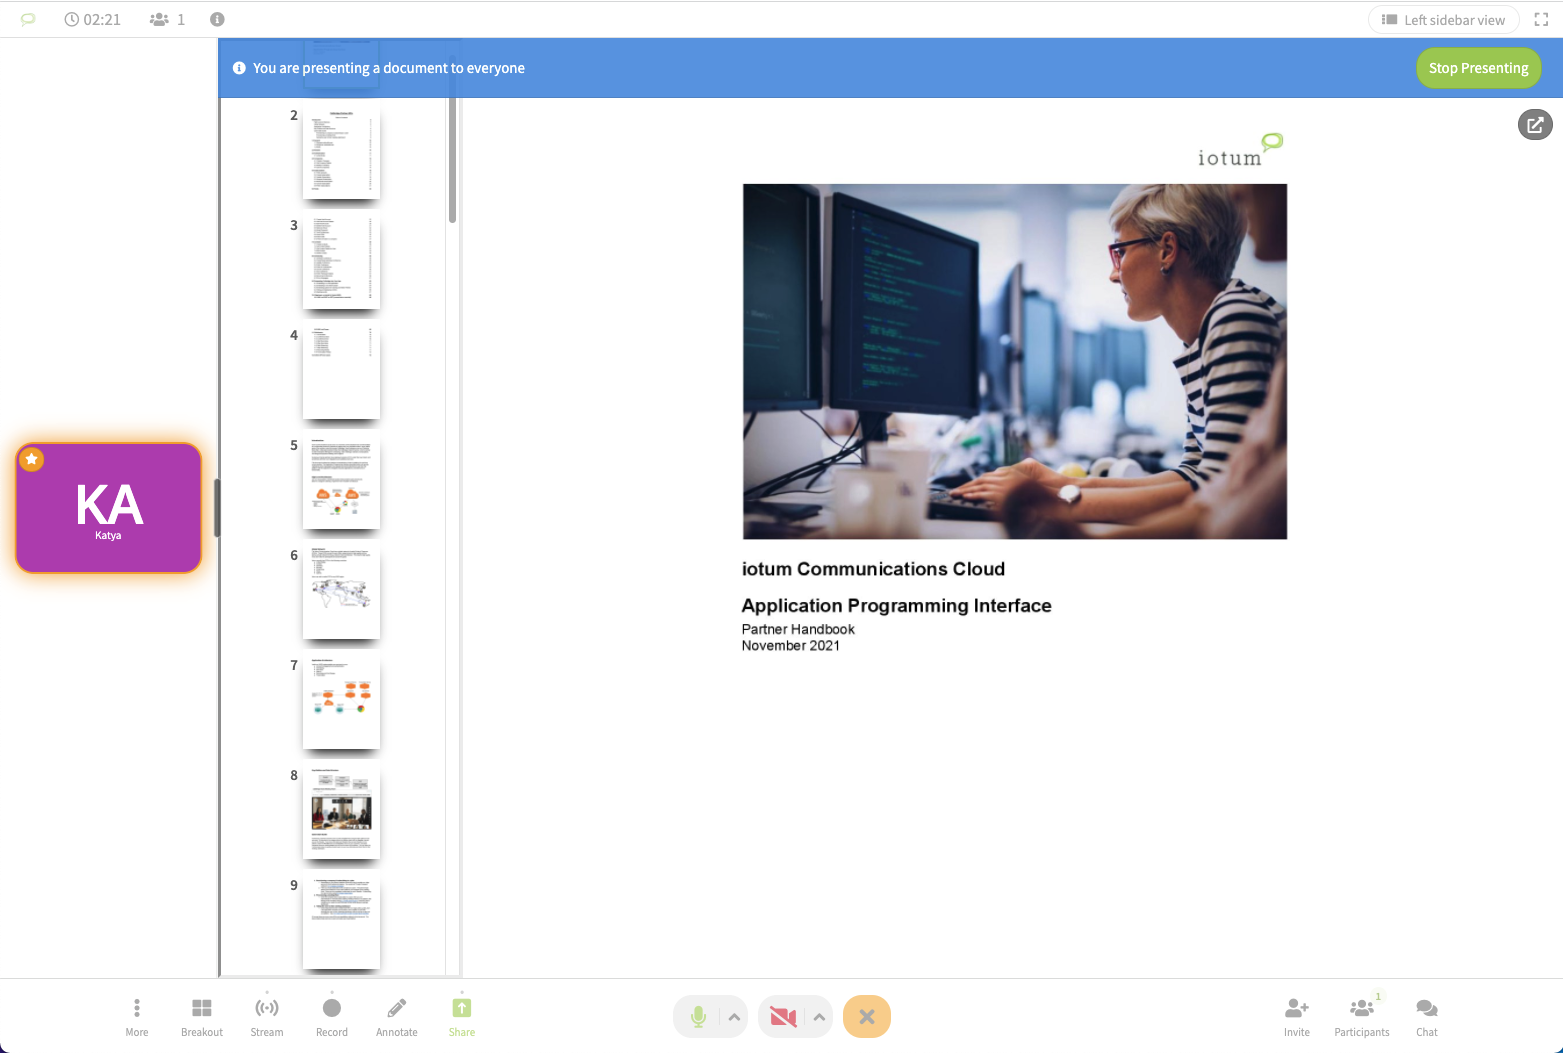Click the meeting timer 02:21
1563x1053 pixels.
93,19
